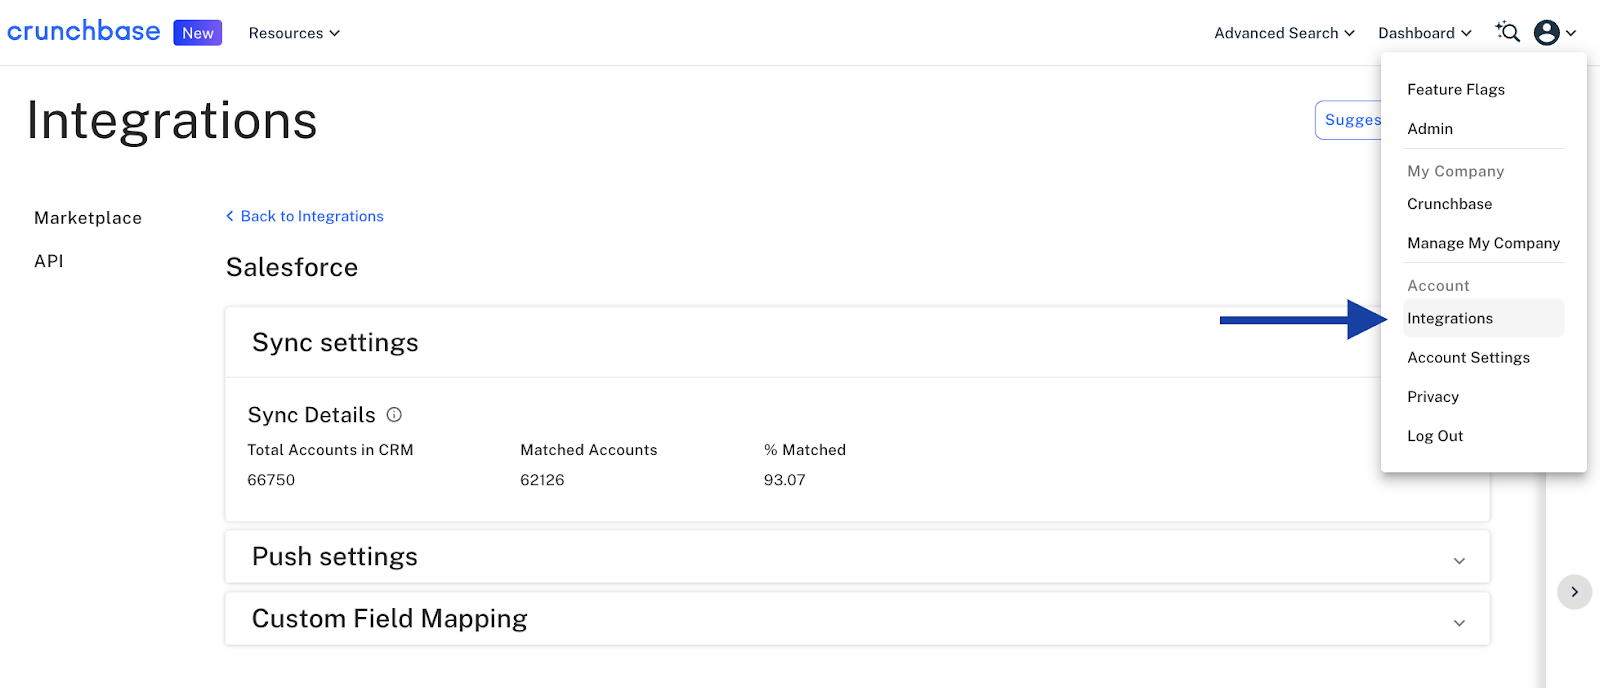
Task: Open the Dashboard dropdown
Action: (1424, 33)
